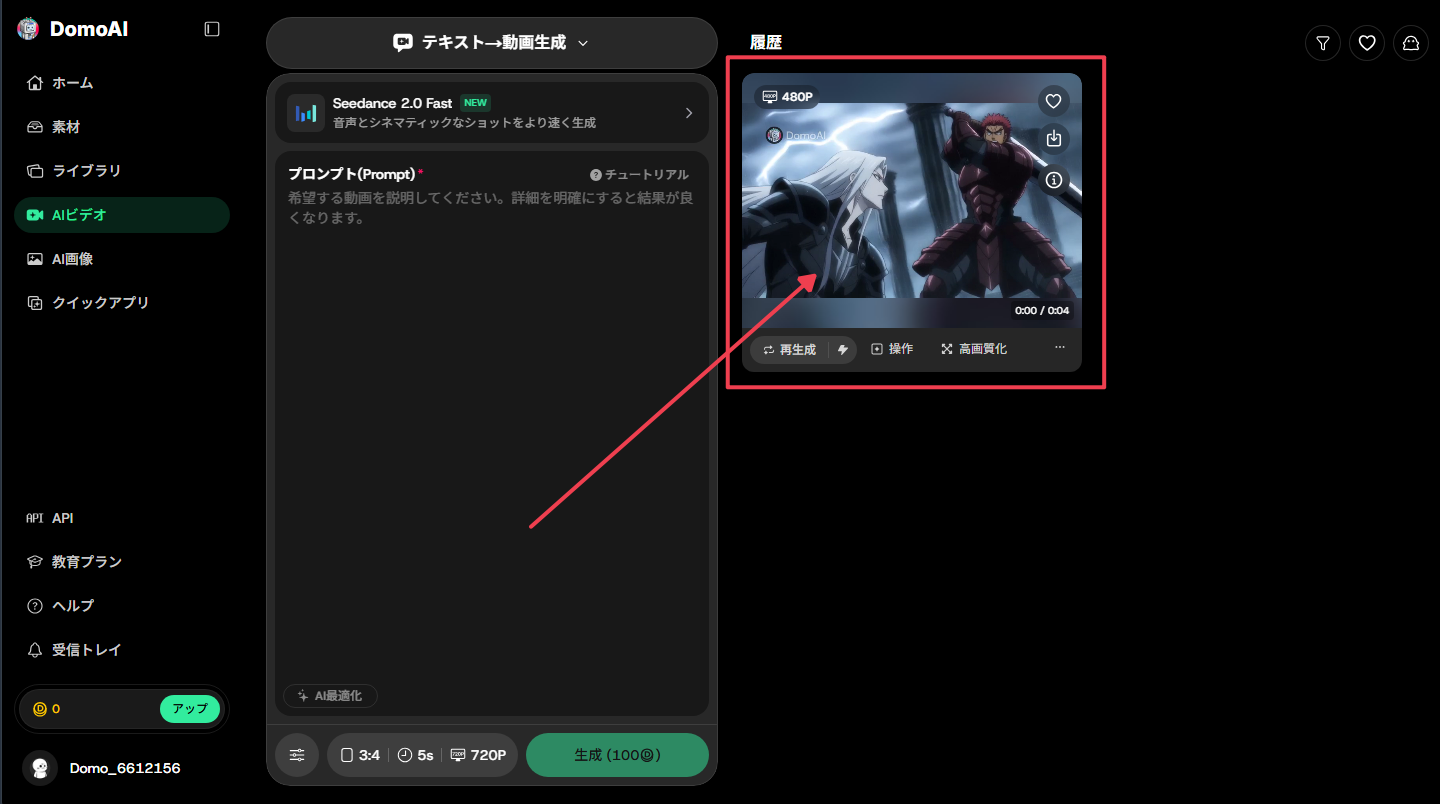Open クイックアプリ in the sidebar
This screenshot has height=804, width=1440.
tap(122, 303)
